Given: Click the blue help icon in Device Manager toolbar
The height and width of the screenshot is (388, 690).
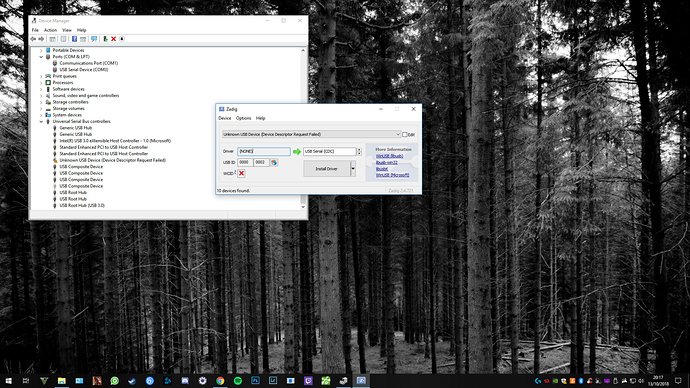Looking at the screenshot, I should (74, 39).
